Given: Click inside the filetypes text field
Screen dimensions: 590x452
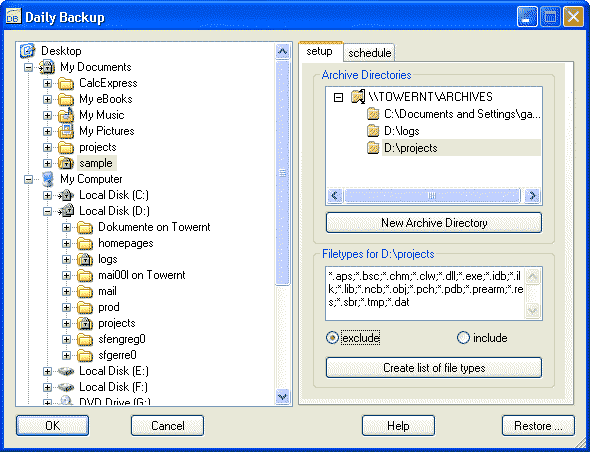Looking at the screenshot, I should (425, 294).
